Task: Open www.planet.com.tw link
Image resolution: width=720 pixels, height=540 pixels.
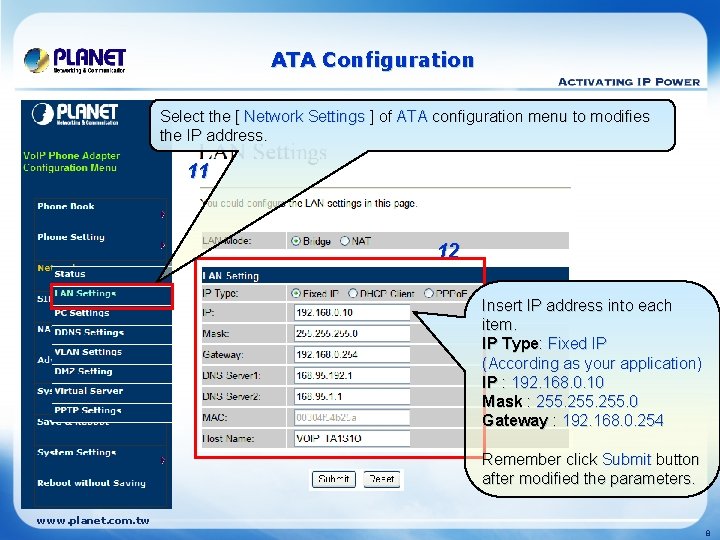Action: (x=93, y=521)
